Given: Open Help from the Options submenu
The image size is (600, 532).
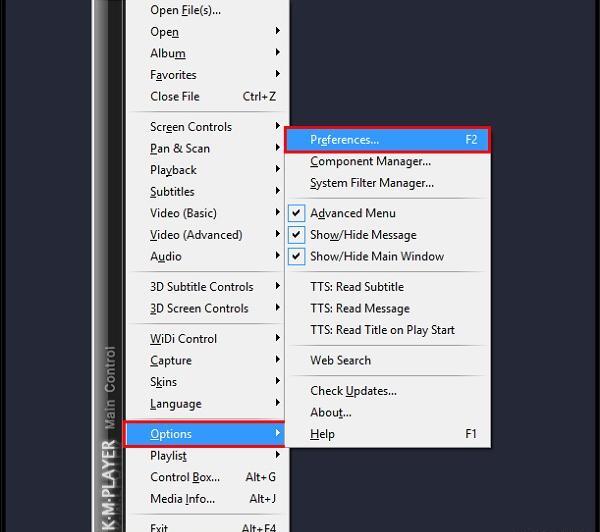Looking at the screenshot, I should click(388, 434).
